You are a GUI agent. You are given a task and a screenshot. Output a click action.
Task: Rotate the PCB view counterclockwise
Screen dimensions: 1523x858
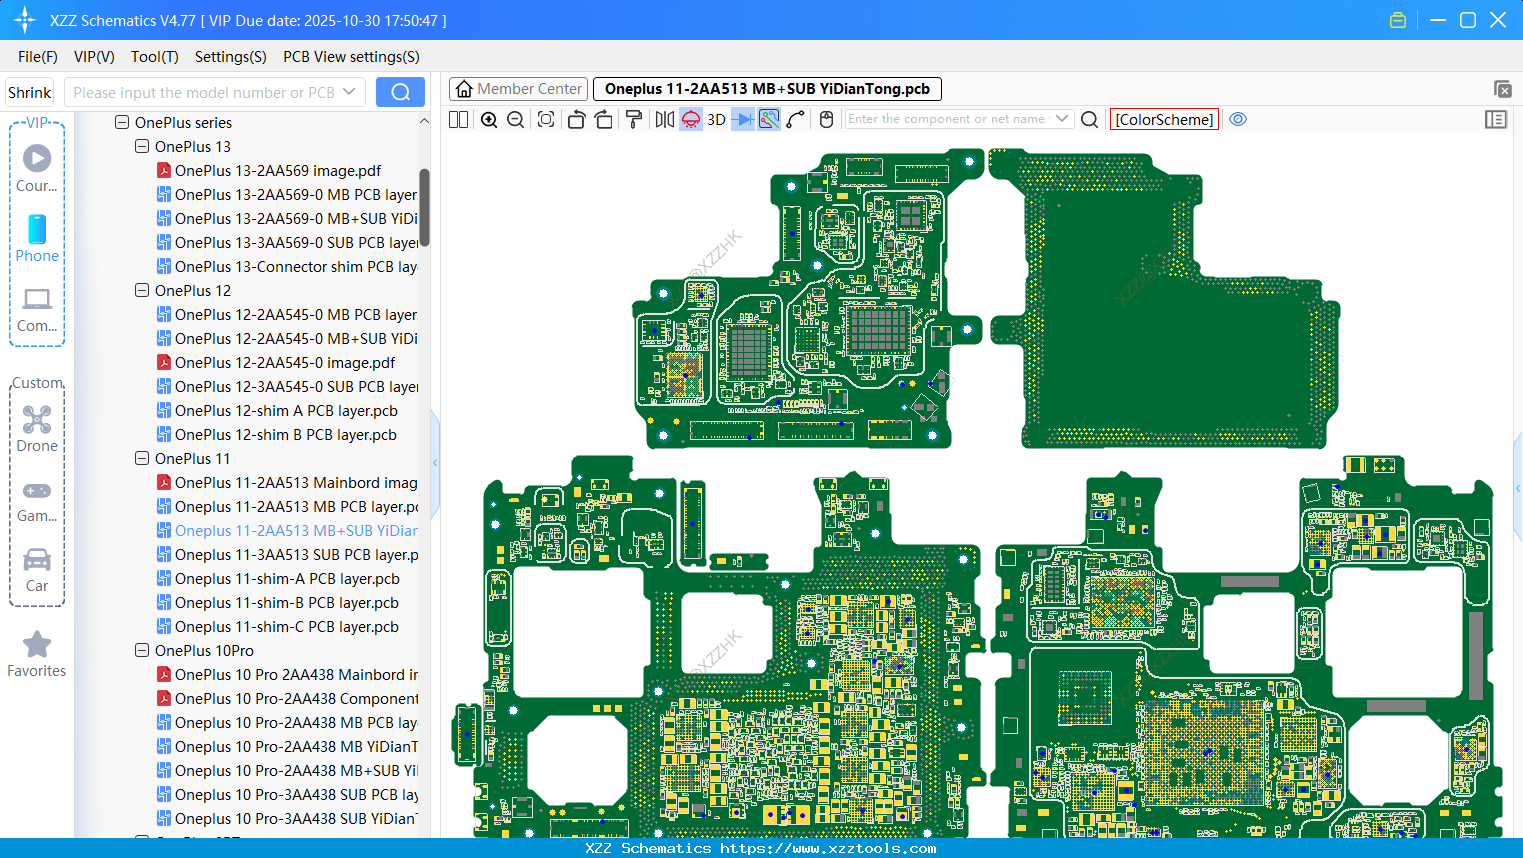pos(576,120)
